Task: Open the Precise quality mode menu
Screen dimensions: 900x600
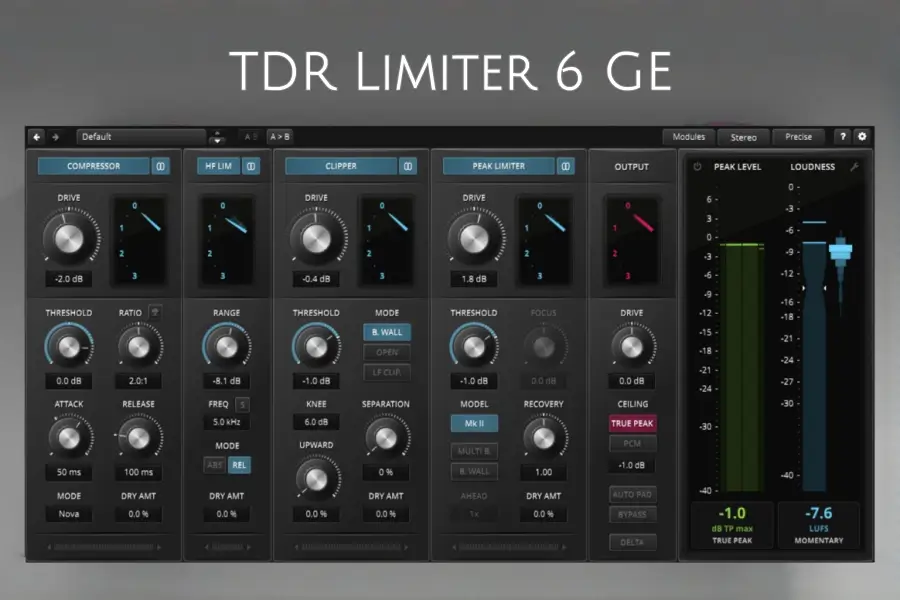Action: pyautogui.click(x=798, y=137)
